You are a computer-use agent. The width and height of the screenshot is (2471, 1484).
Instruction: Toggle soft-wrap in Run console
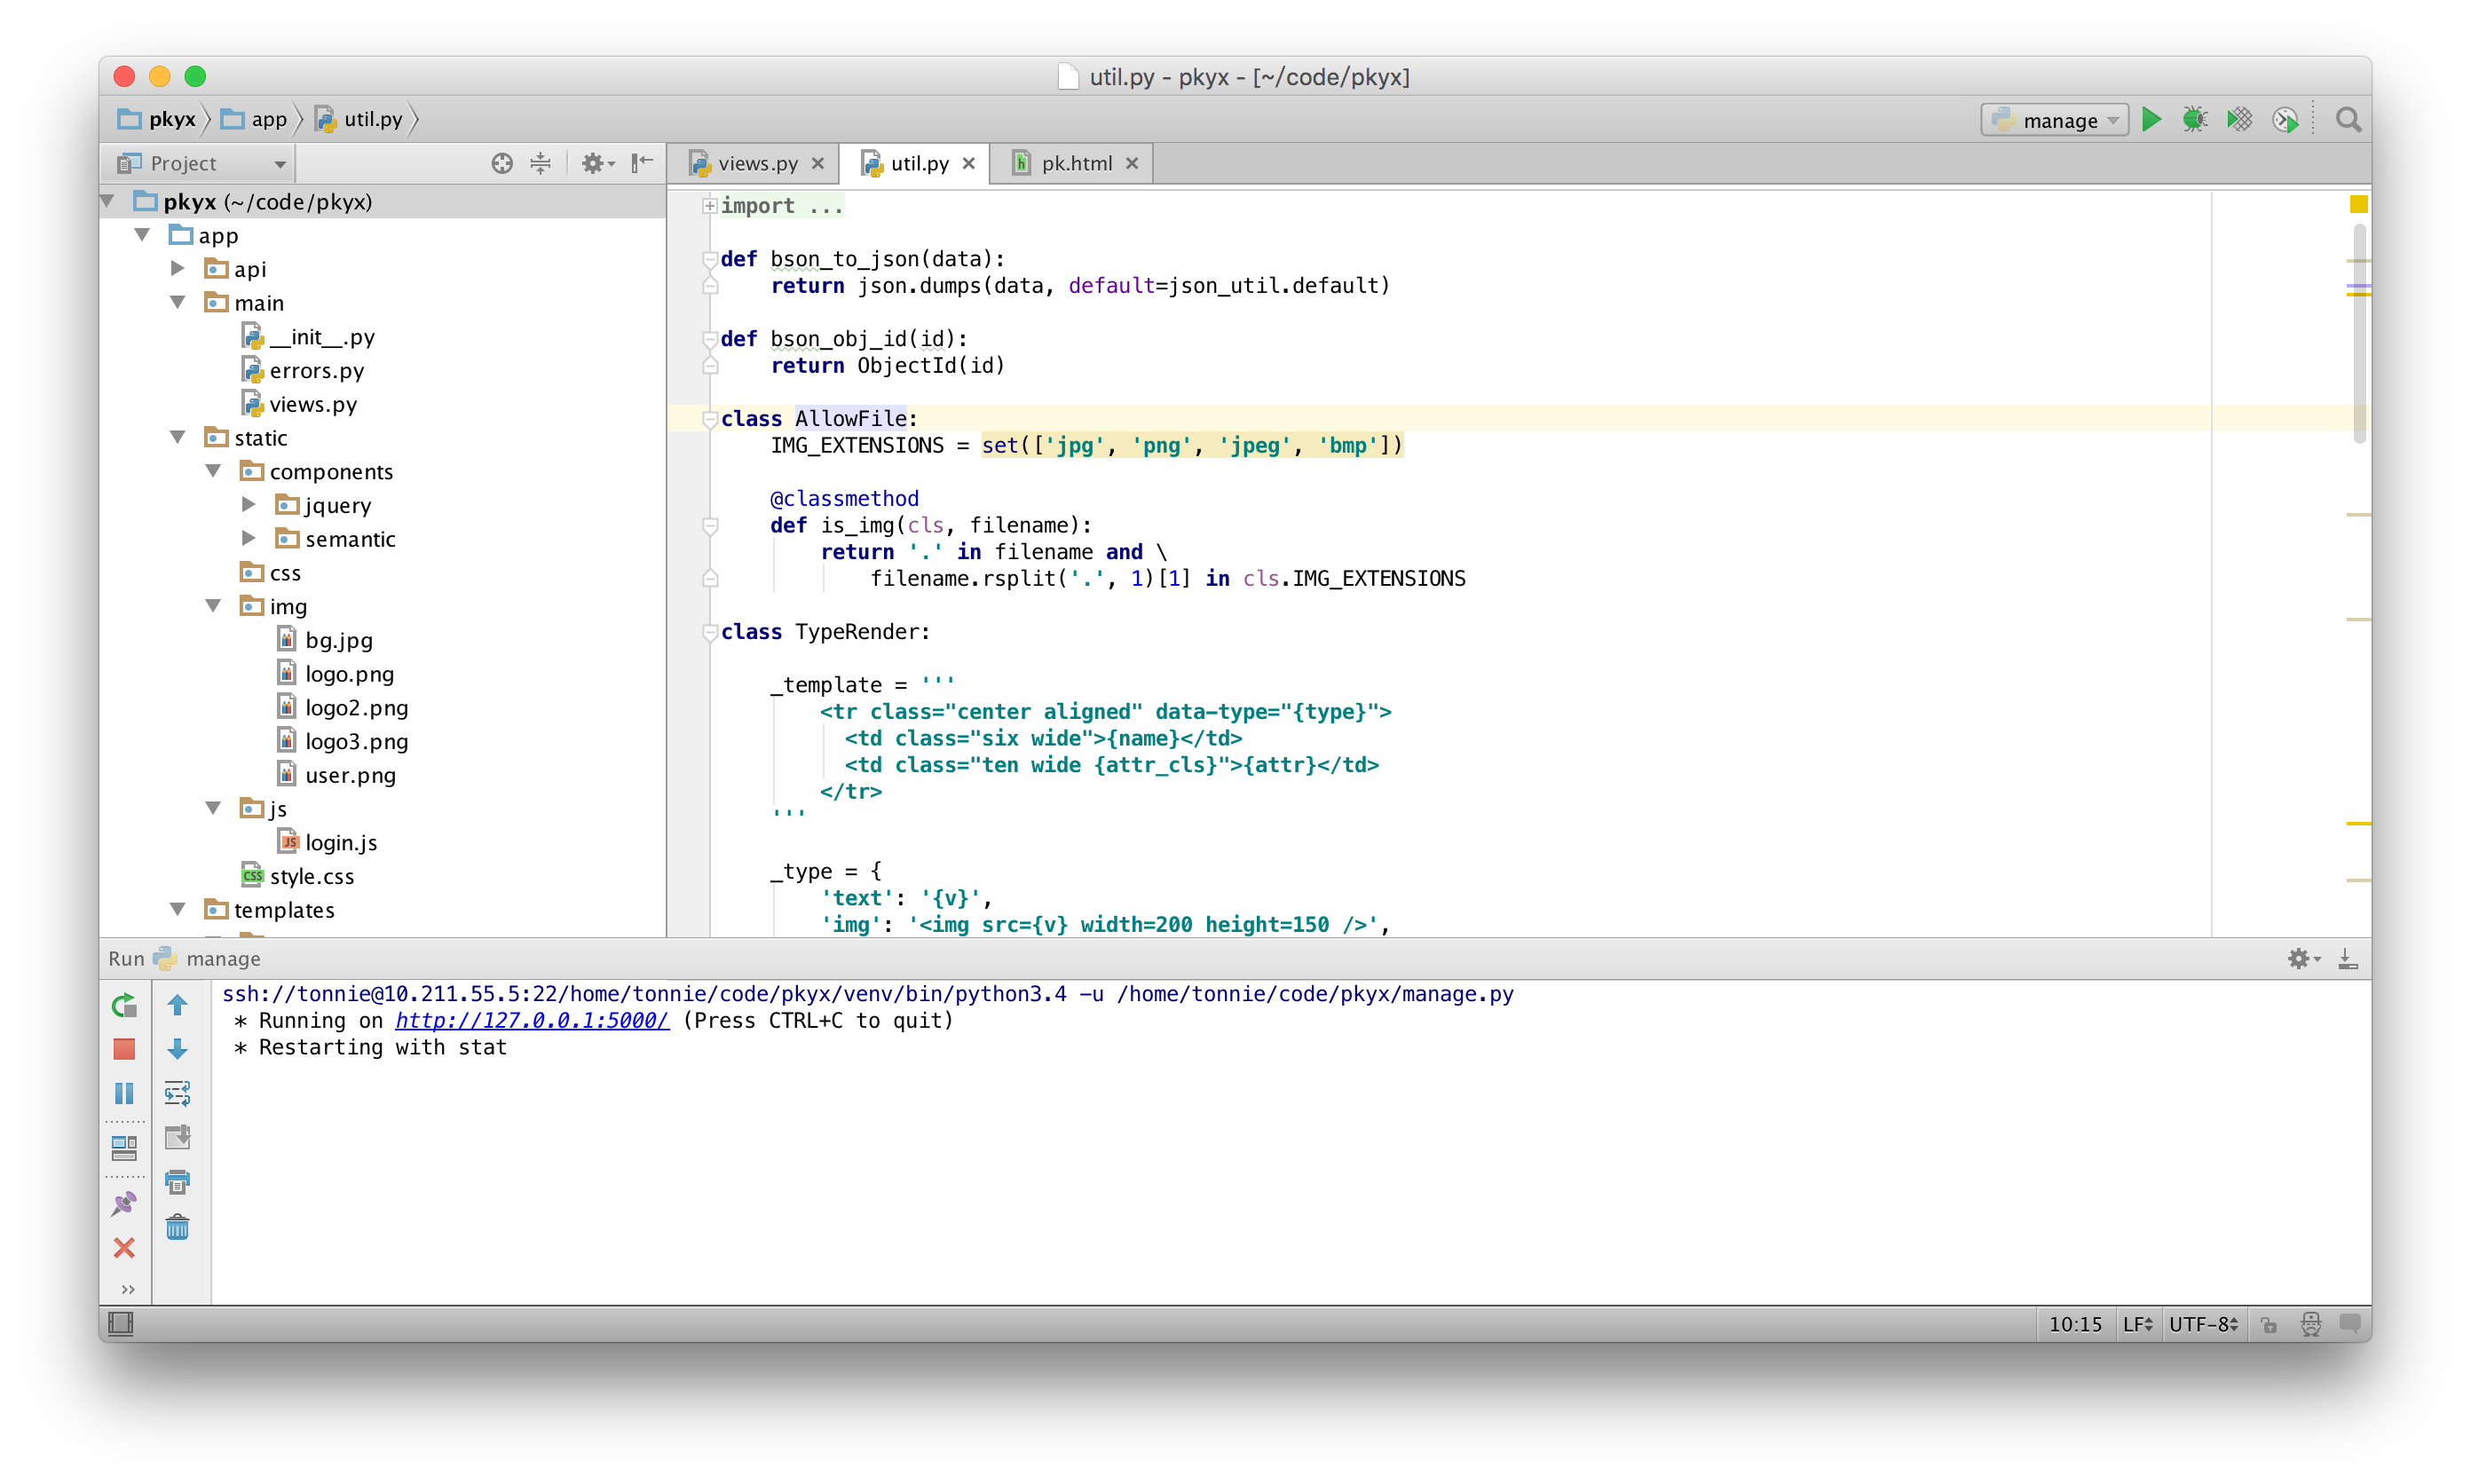pyautogui.click(x=177, y=1093)
